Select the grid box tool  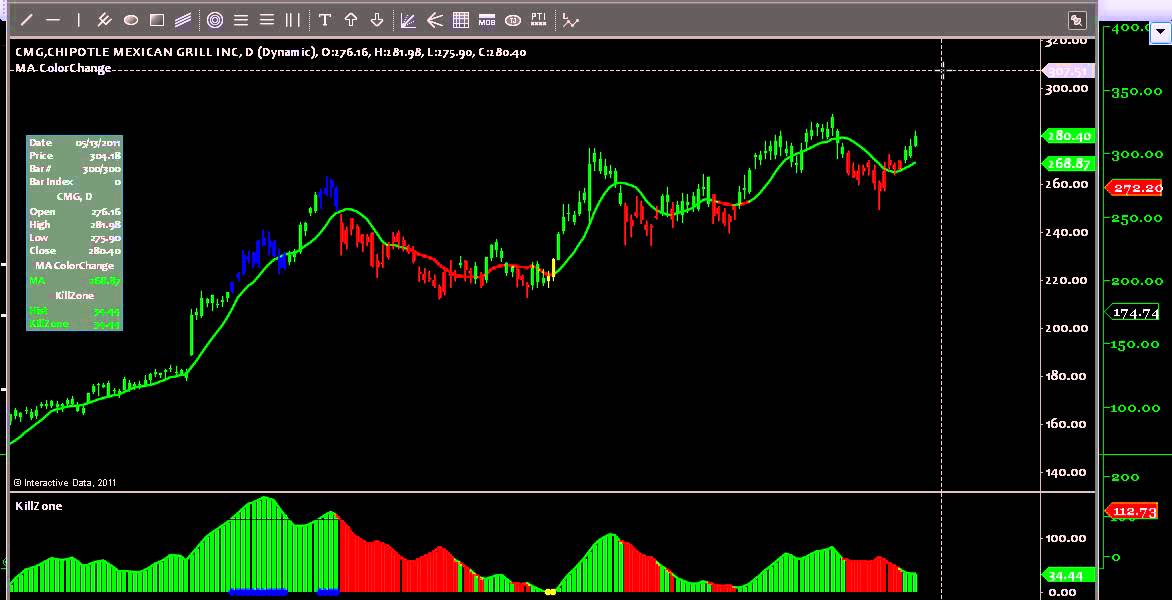click(x=460, y=20)
